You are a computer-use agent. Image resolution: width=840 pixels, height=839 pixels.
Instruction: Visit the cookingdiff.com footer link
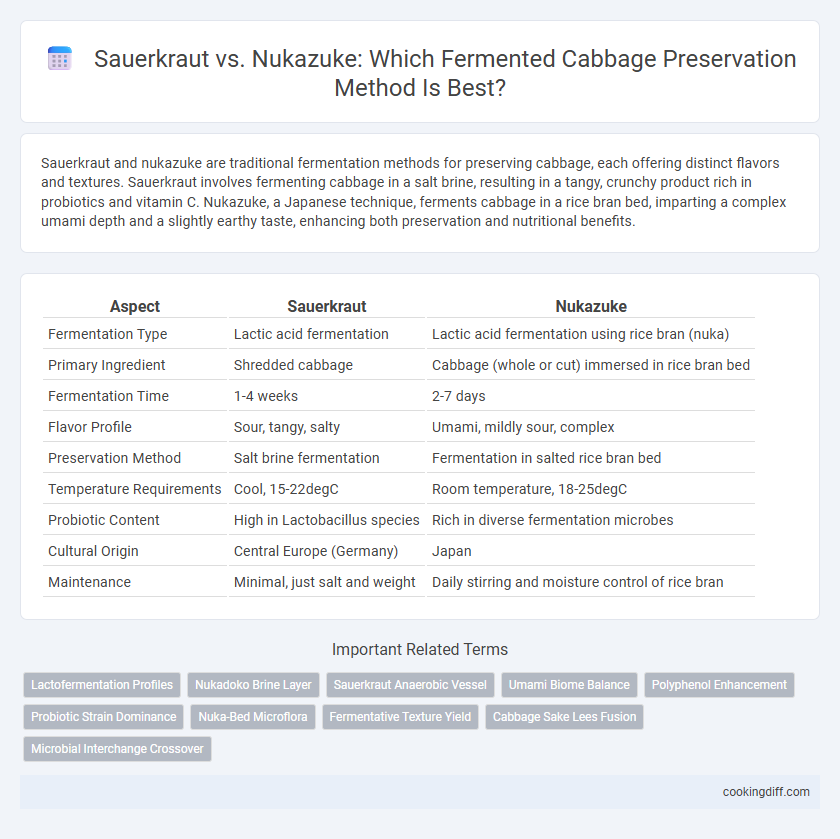coord(766,792)
